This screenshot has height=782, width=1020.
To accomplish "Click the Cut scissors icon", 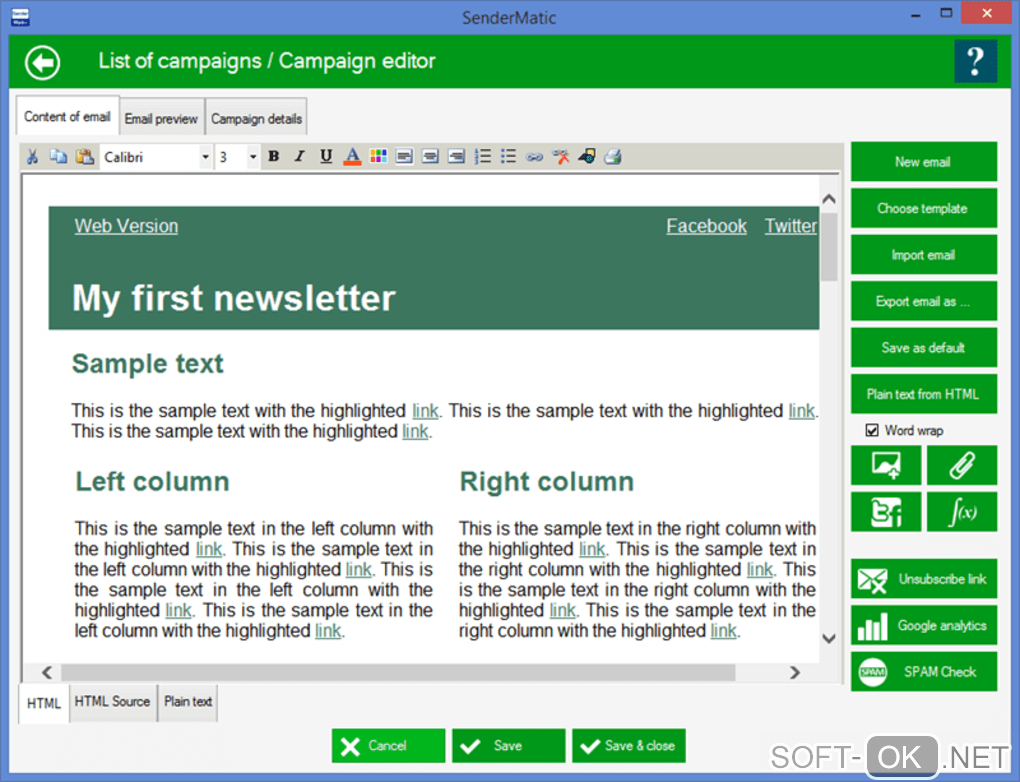I will point(32,157).
